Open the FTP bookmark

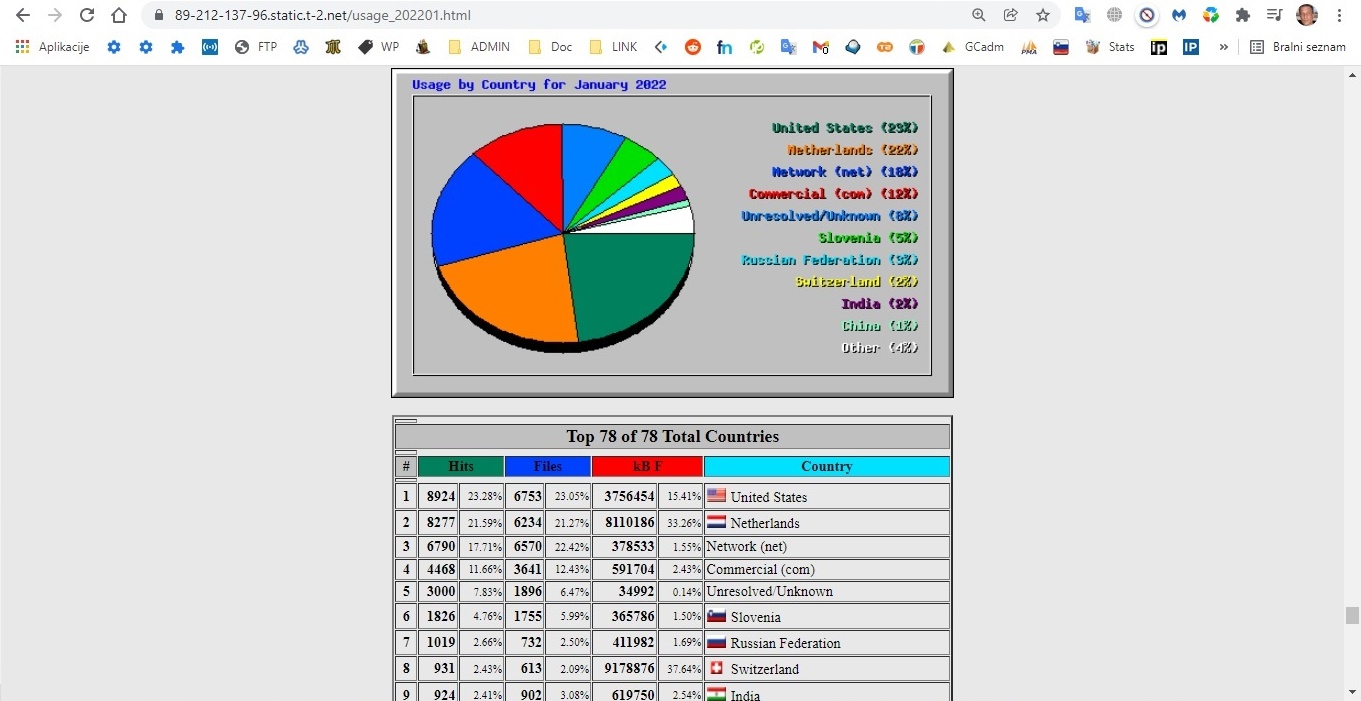pyautogui.click(x=256, y=47)
